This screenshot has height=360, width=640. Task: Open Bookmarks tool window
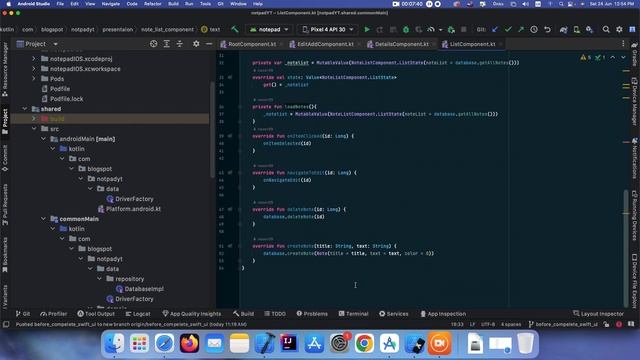[x=5, y=255]
